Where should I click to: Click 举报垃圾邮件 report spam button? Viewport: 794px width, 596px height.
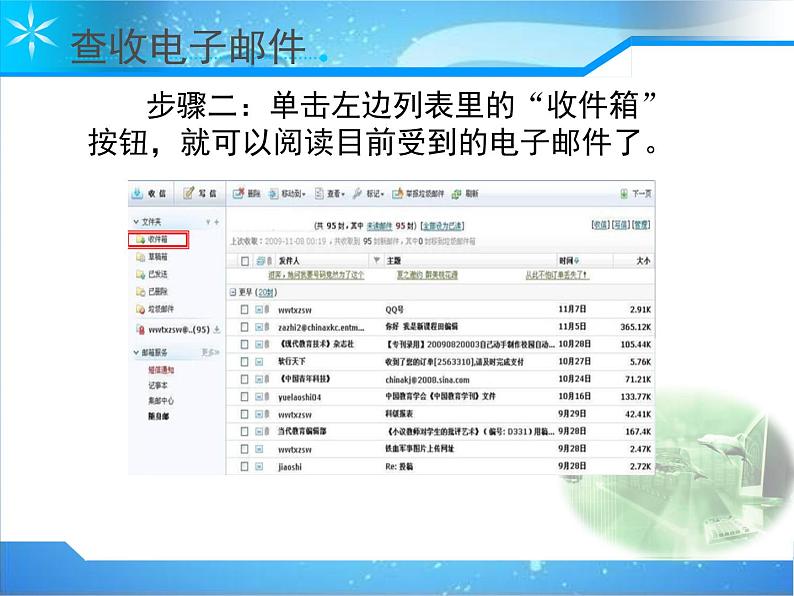[x=418, y=193]
